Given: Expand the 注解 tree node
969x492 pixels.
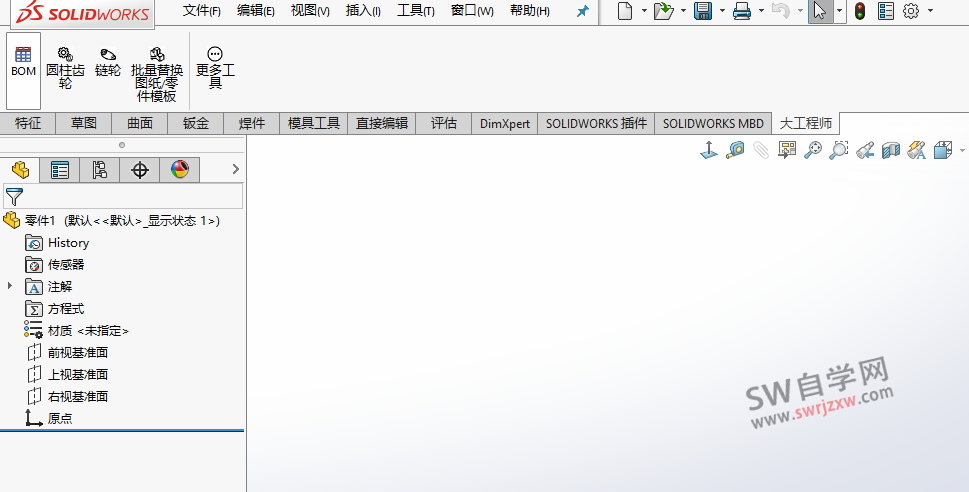Looking at the screenshot, I should (x=11, y=286).
